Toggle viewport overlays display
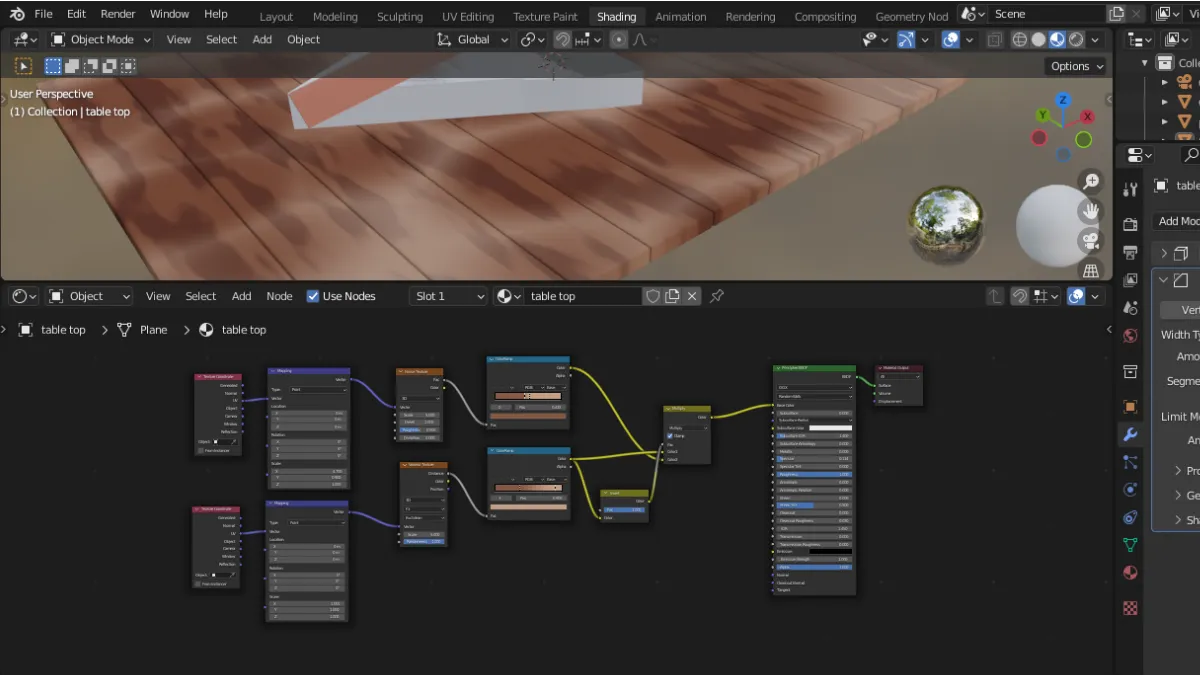Image resolution: width=1200 pixels, height=676 pixels. [951, 39]
